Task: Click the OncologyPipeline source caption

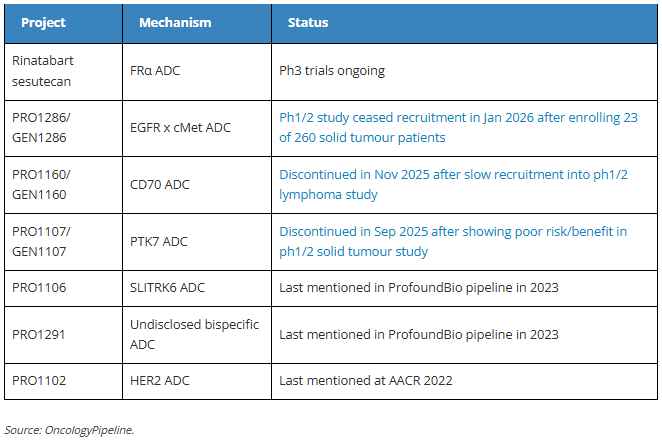Action: coord(69,430)
